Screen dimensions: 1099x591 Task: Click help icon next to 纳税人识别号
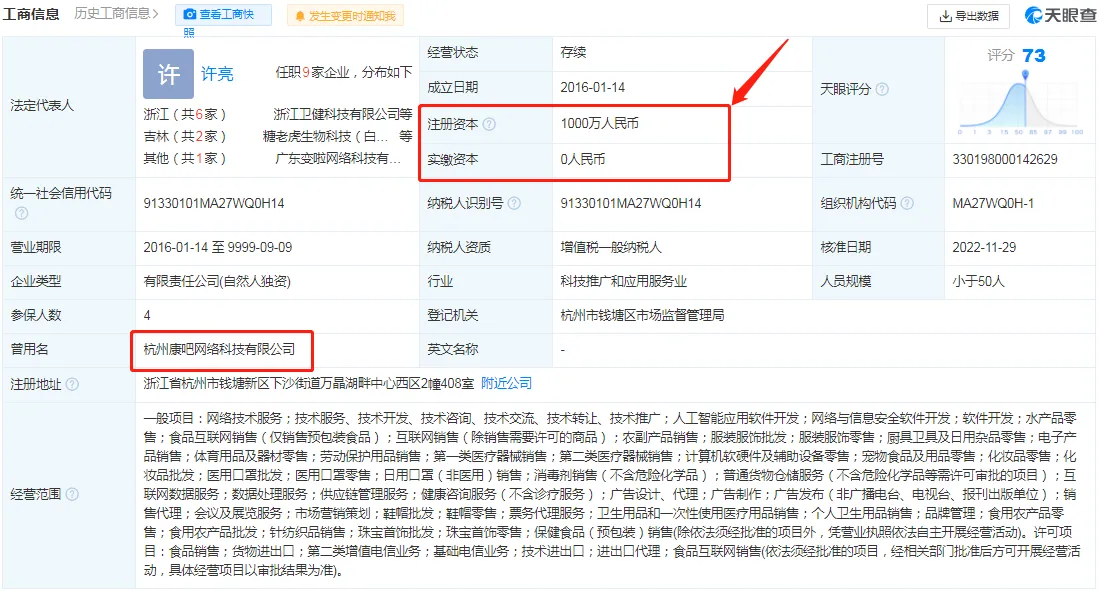pos(514,203)
